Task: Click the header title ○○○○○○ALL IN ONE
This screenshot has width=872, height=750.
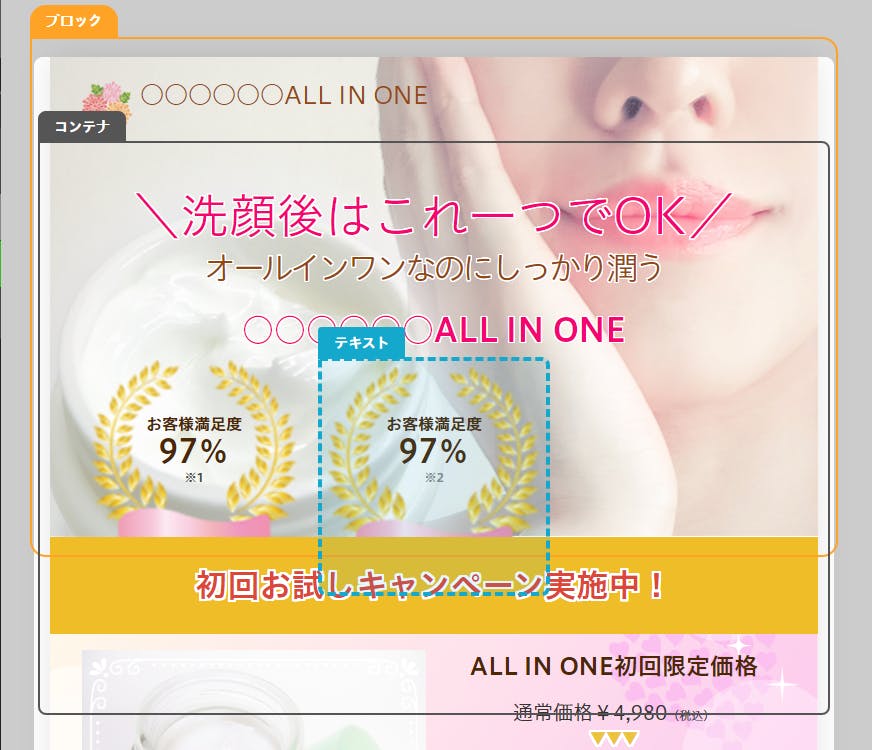Action: (284, 95)
